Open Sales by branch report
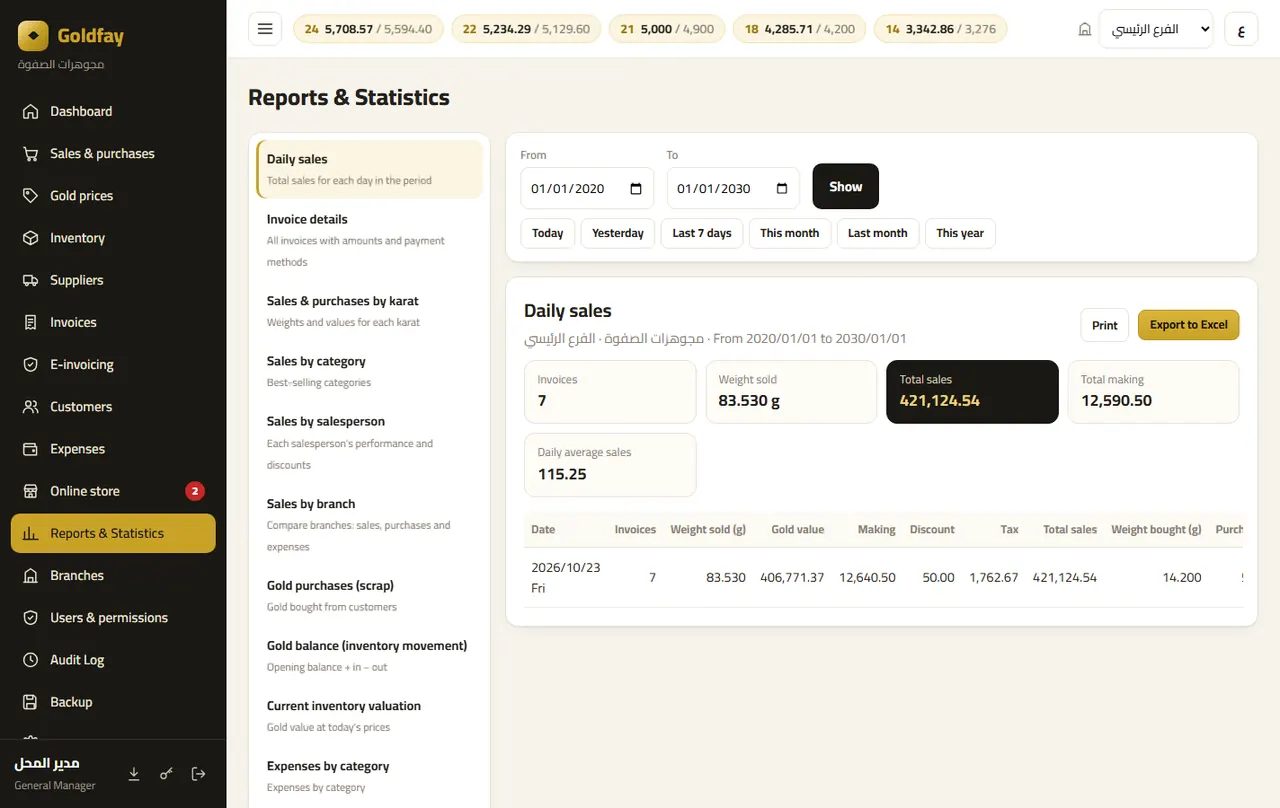Viewport: 1280px width, 808px height. click(x=369, y=525)
